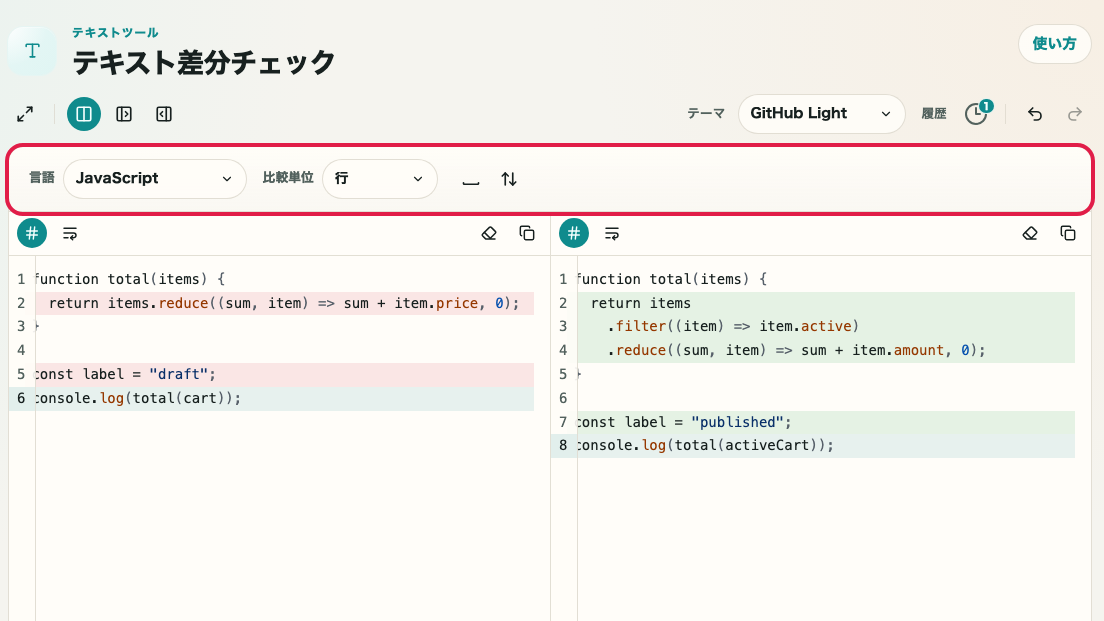The image size is (1104, 621).
Task: Select the split side-by-side layout
Action: [x=84, y=114]
